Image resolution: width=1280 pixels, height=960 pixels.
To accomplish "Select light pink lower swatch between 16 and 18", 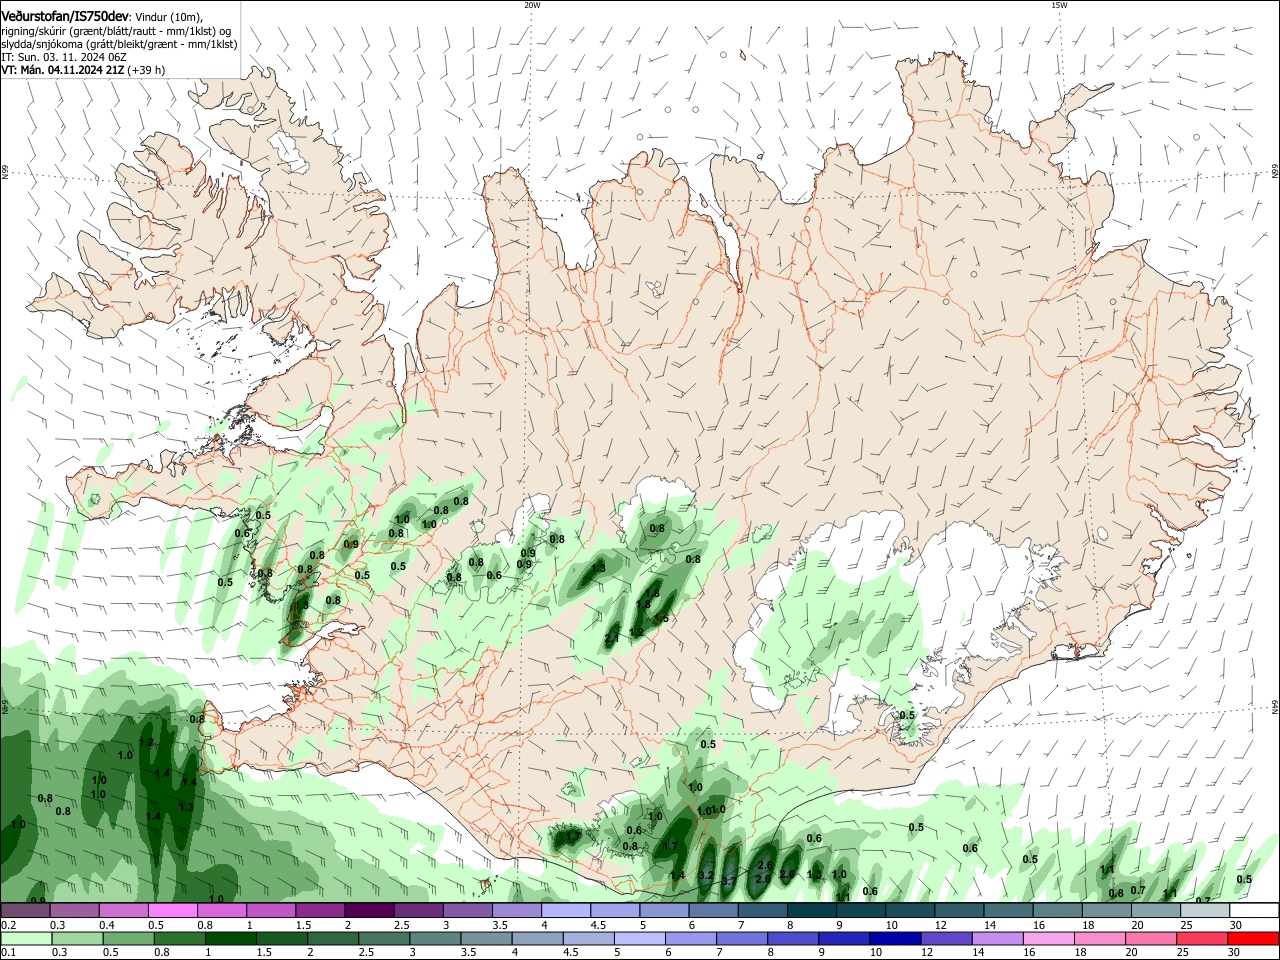I will (x=1047, y=938).
